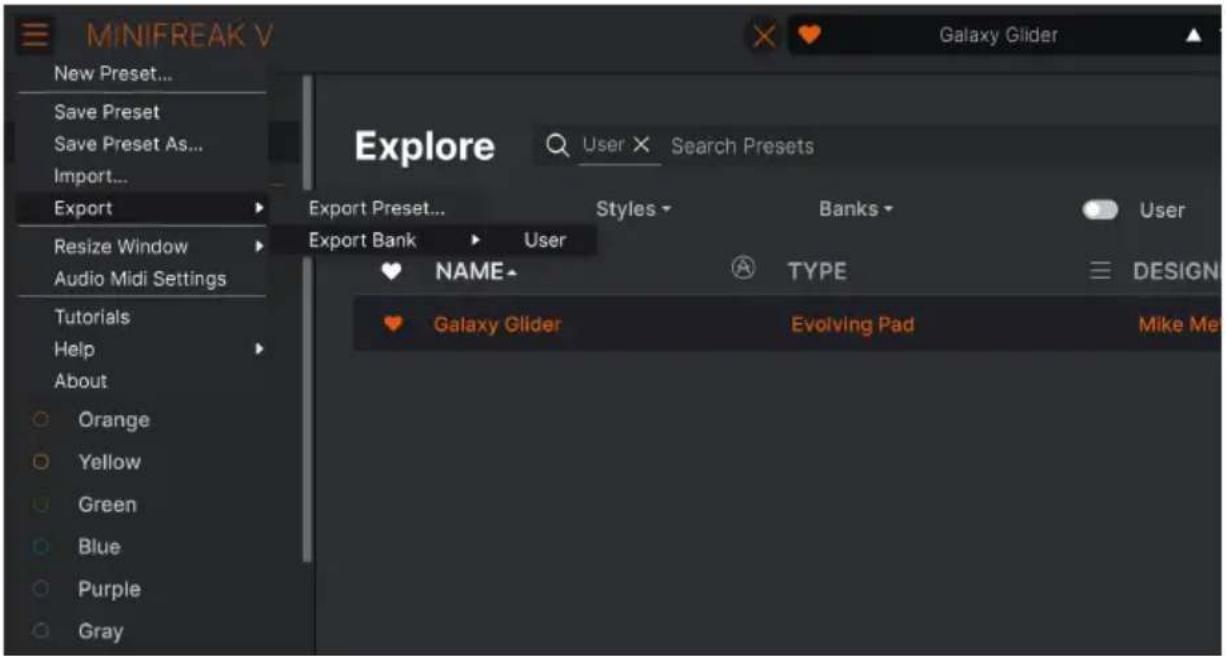The height and width of the screenshot is (656, 1226).
Task: Remove the User search tag
Action: 642,145
